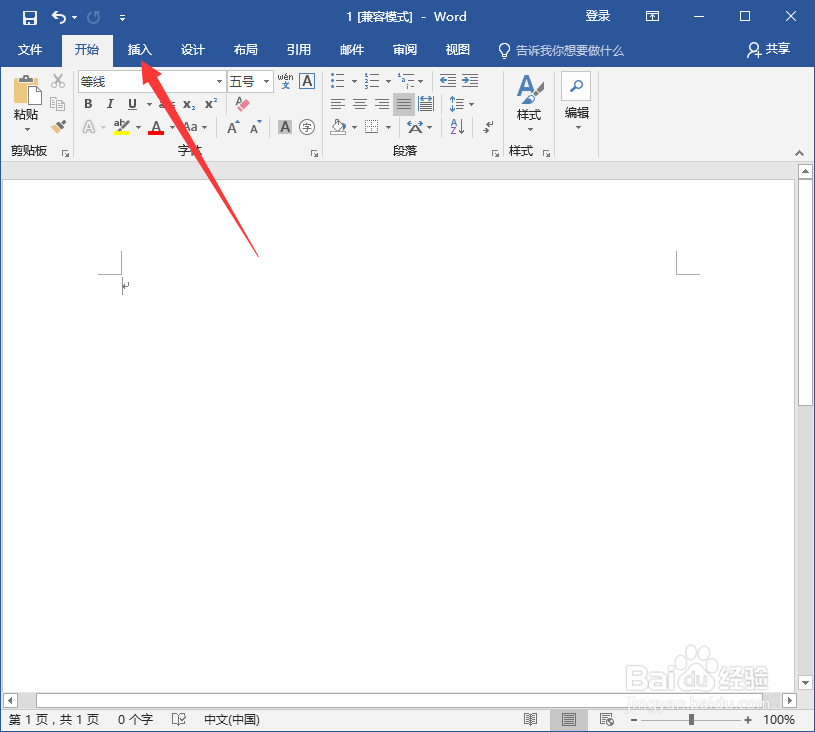Click the Clear Formatting eraser icon

242,104
